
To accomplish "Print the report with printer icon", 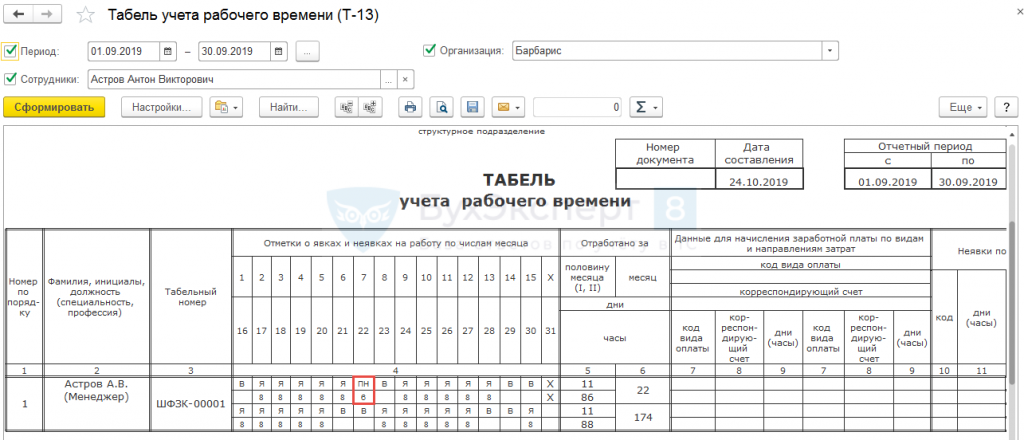I will (411, 108).
